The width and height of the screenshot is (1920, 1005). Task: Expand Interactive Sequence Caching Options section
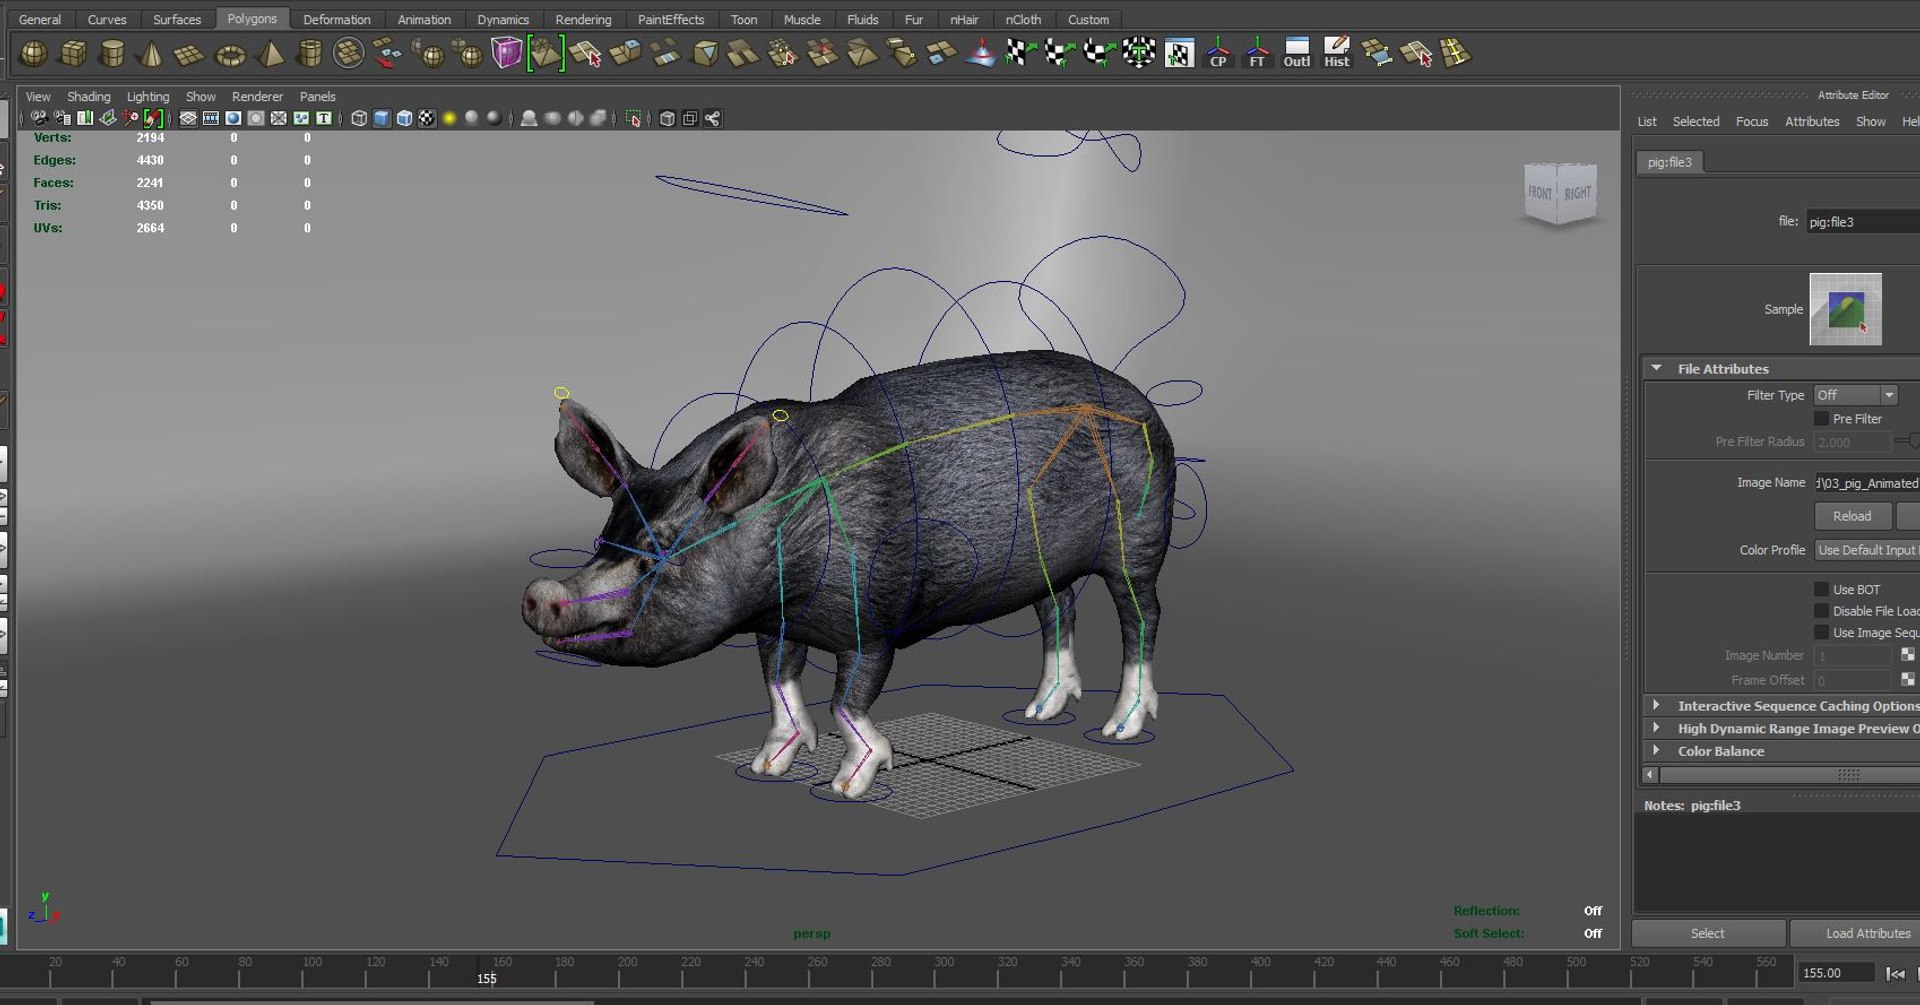(1656, 705)
